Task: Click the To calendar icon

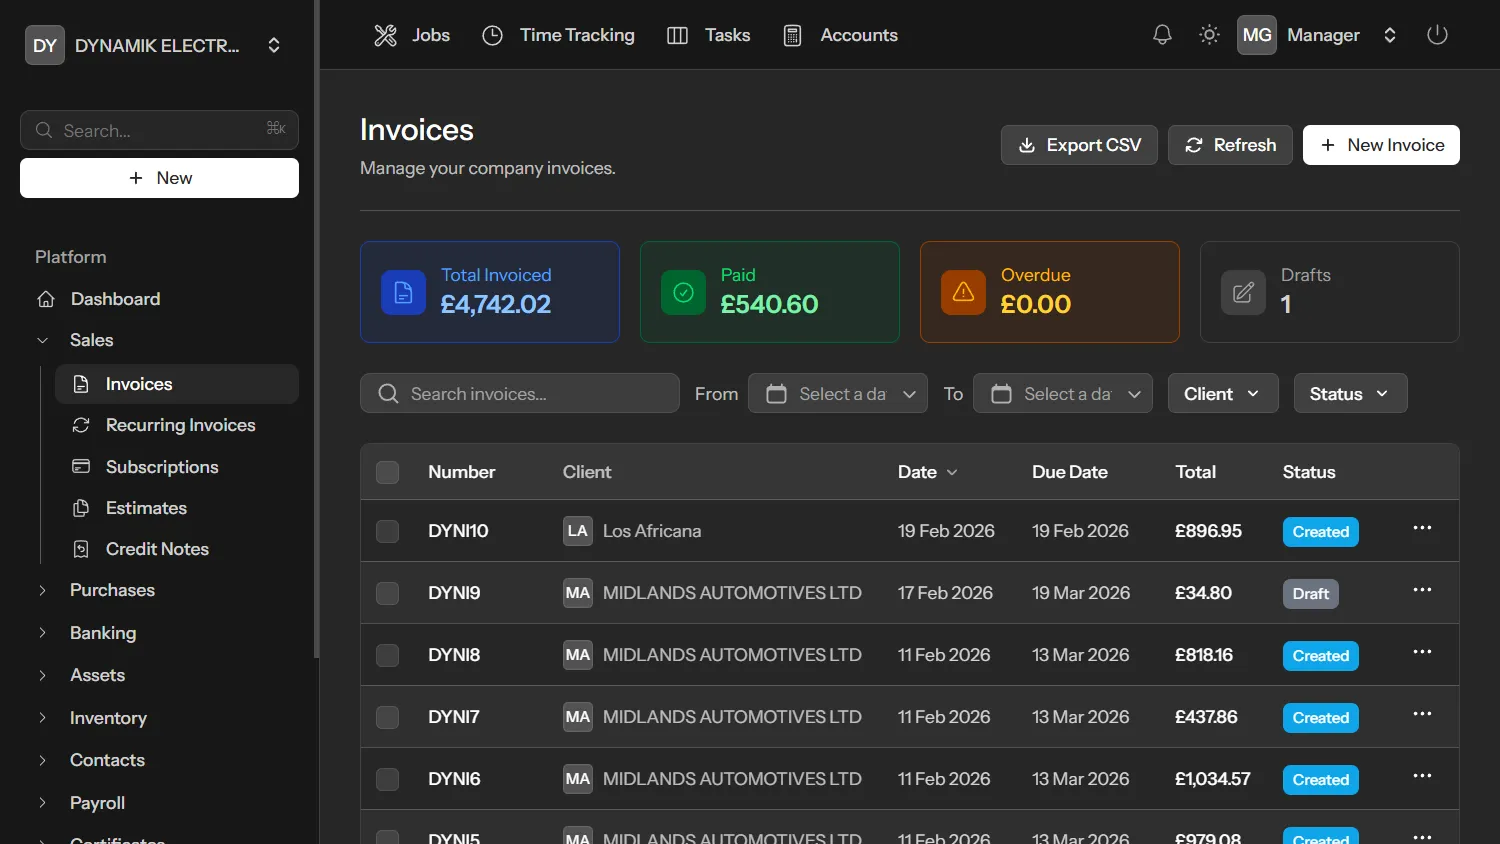Action: (1001, 394)
